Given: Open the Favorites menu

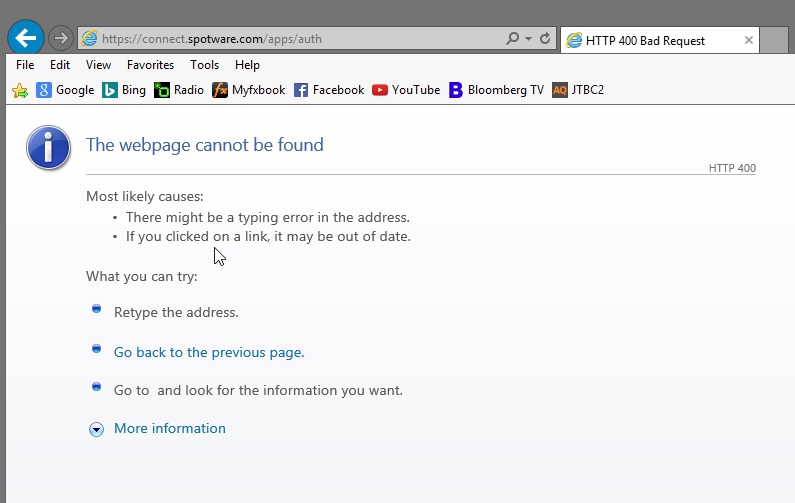Looking at the screenshot, I should coord(150,65).
